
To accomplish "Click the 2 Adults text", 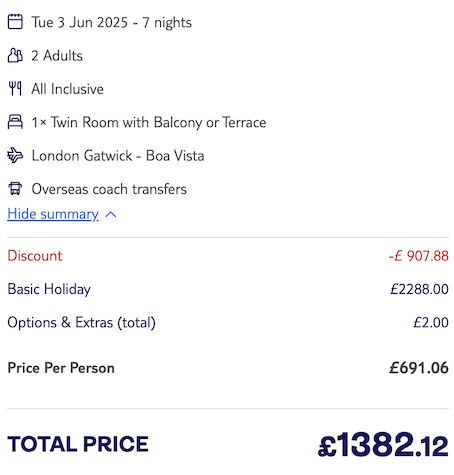I will [57, 56].
